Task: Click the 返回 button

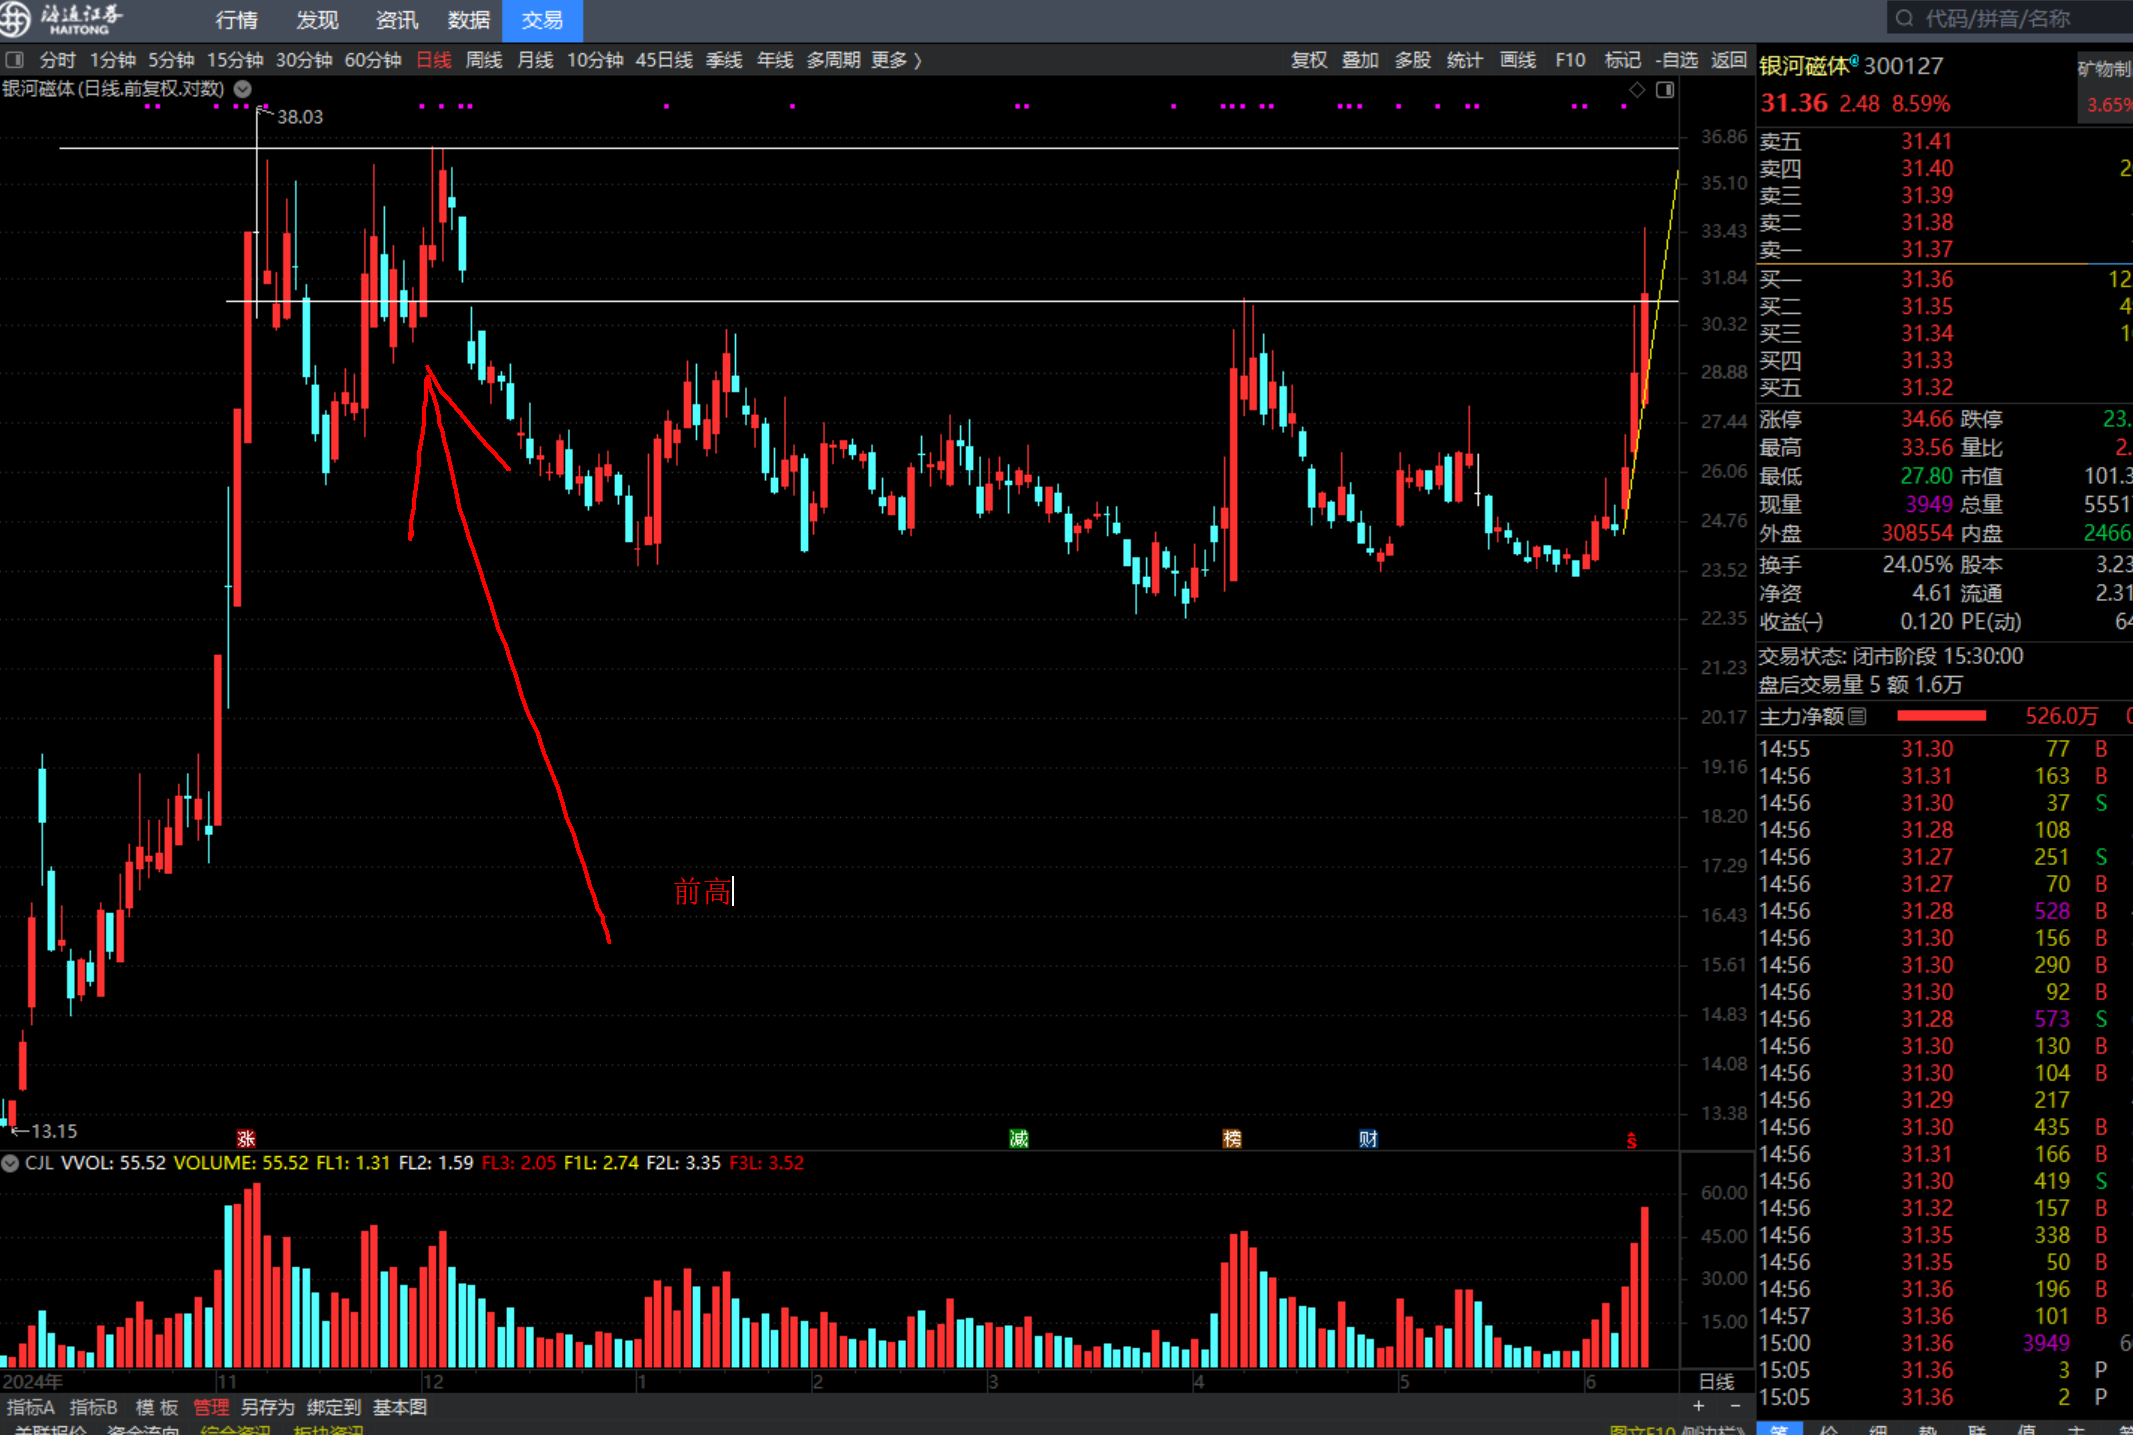Action: tap(1729, 60)
